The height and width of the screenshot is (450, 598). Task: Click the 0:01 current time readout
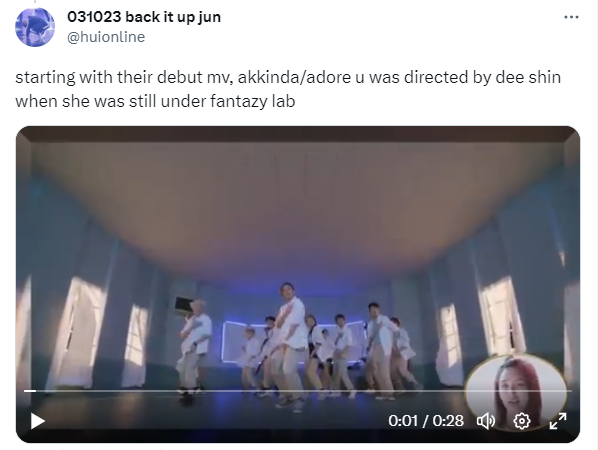(x=403, y=421)
